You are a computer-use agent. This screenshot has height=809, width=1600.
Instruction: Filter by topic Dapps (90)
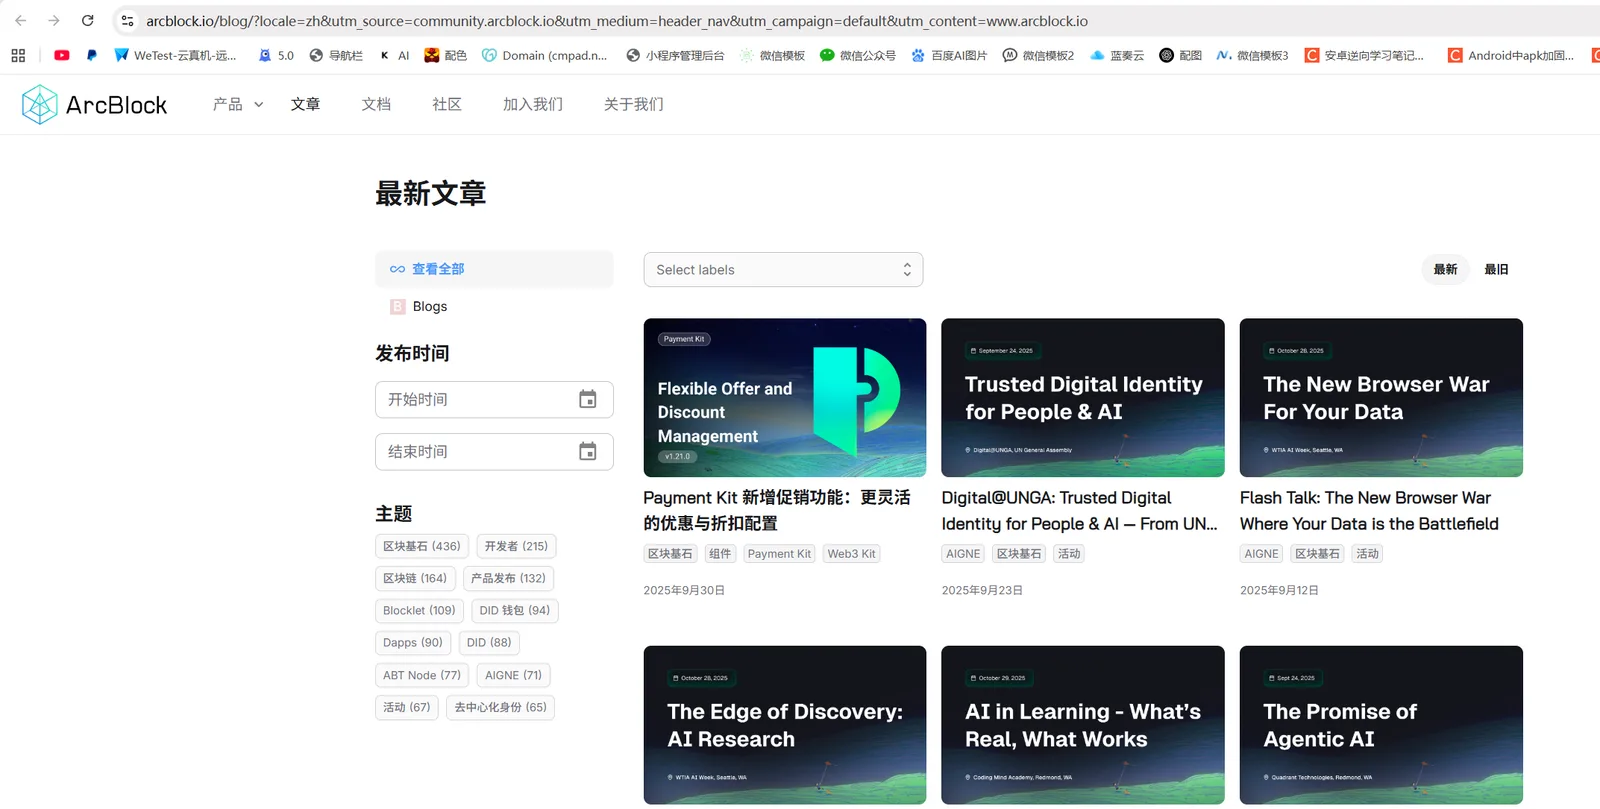(413, 642)
